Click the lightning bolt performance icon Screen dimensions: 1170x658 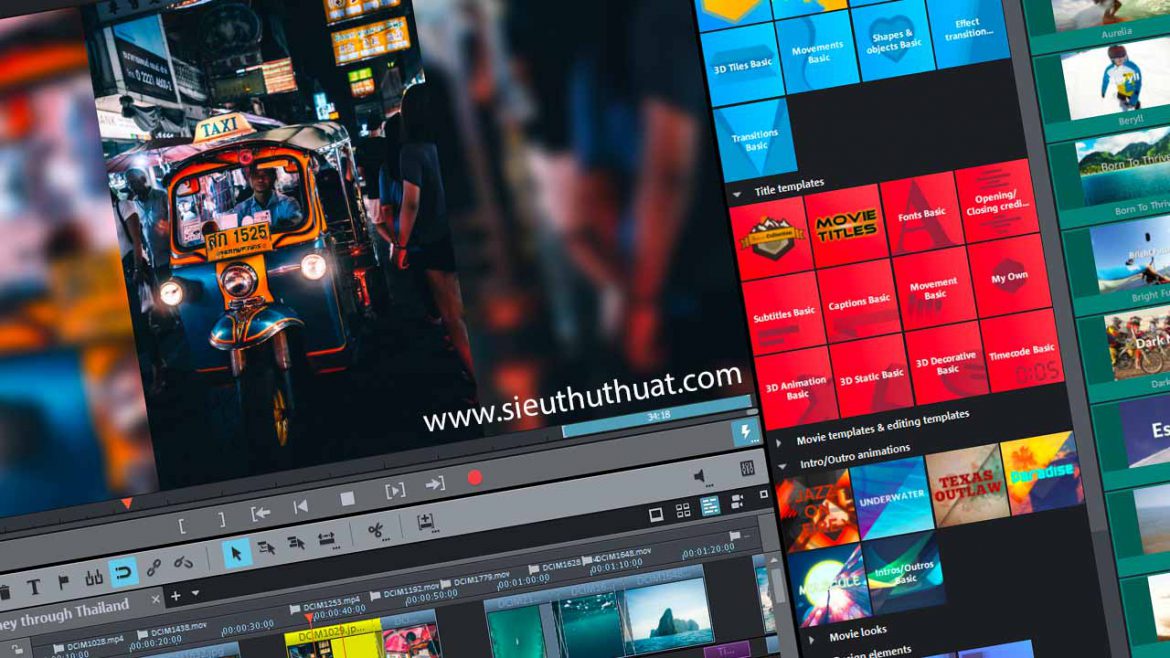(x=745, y=432)
